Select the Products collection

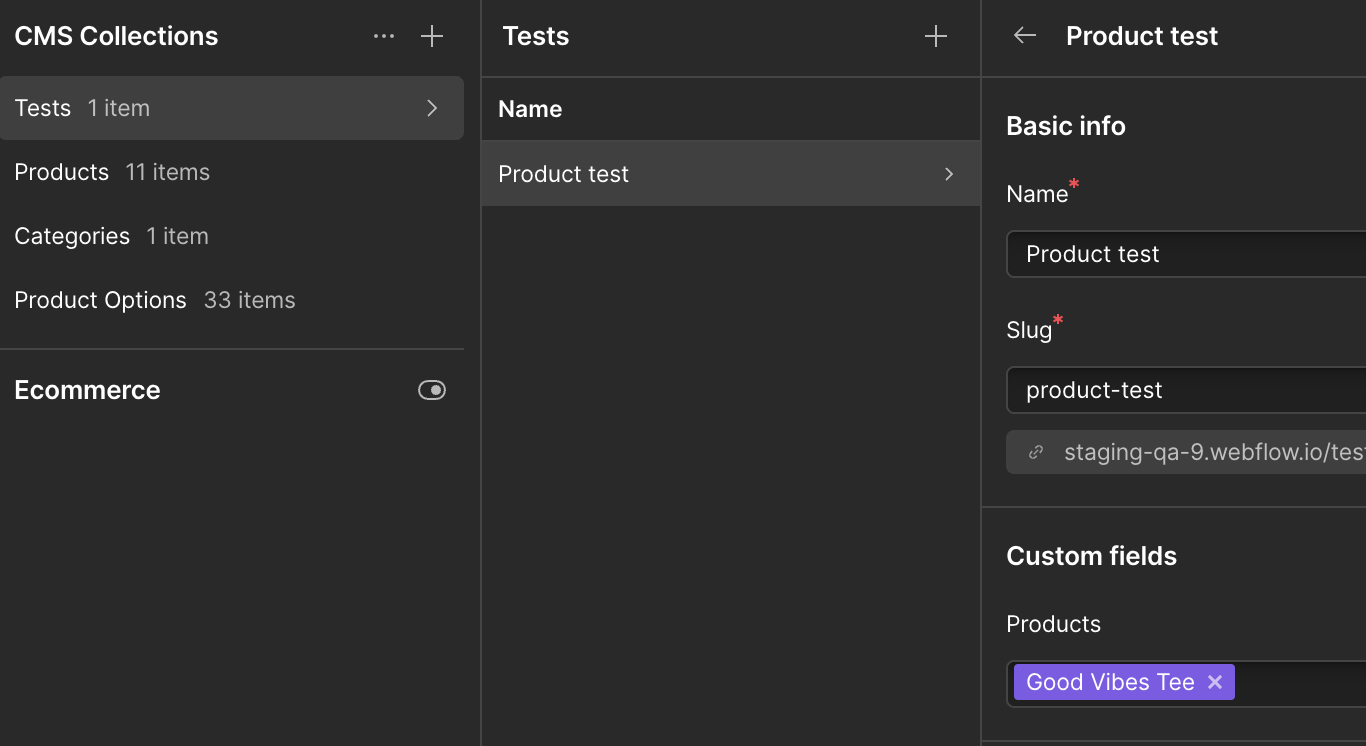62,172
